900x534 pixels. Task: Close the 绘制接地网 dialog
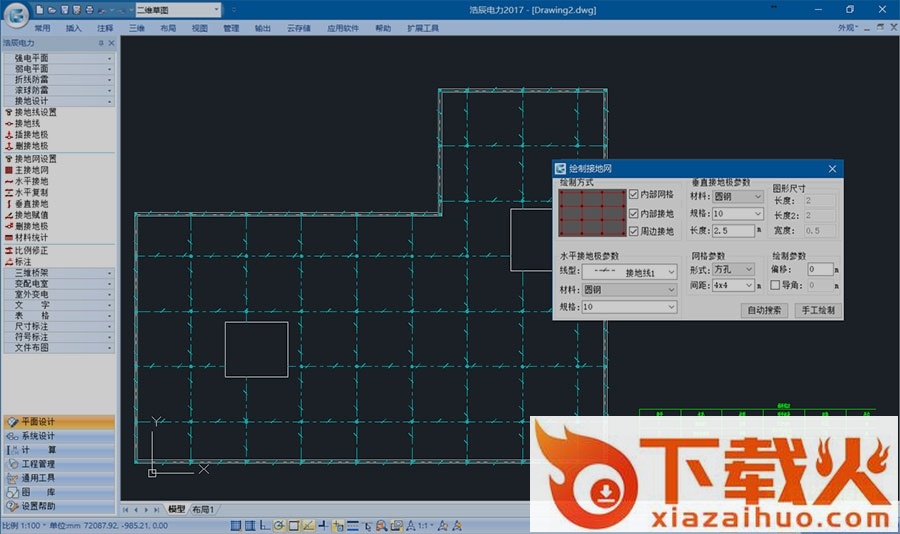(832, 169)
